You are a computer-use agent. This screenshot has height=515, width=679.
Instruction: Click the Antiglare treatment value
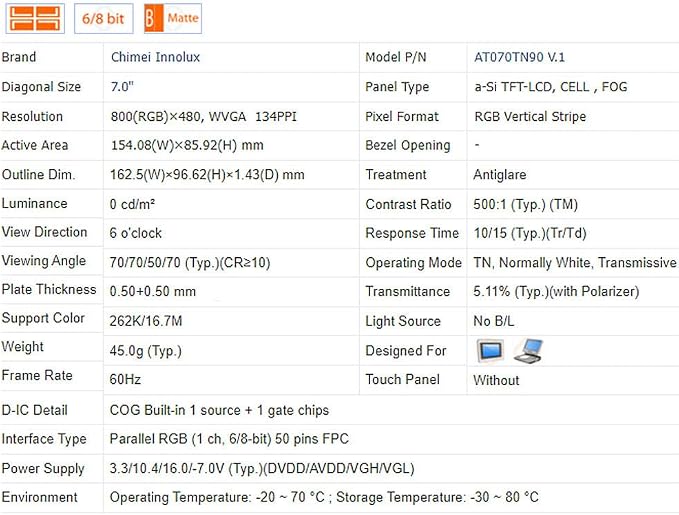click(500, 175)
